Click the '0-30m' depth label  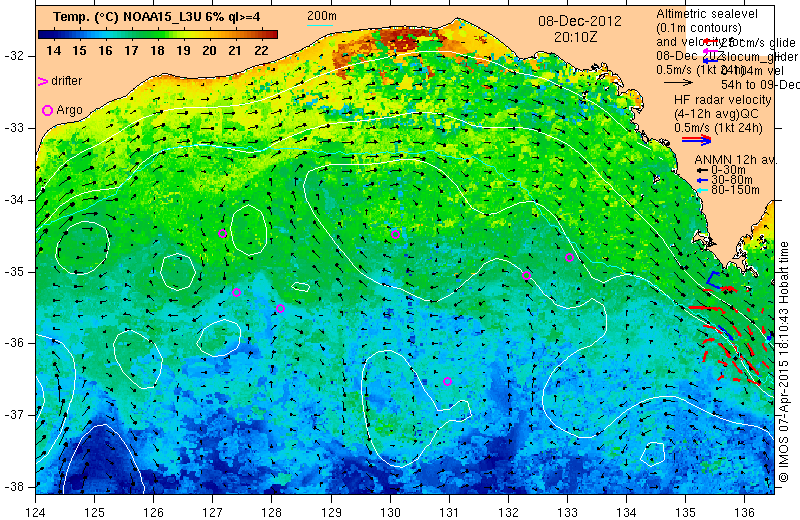(728, 170)
